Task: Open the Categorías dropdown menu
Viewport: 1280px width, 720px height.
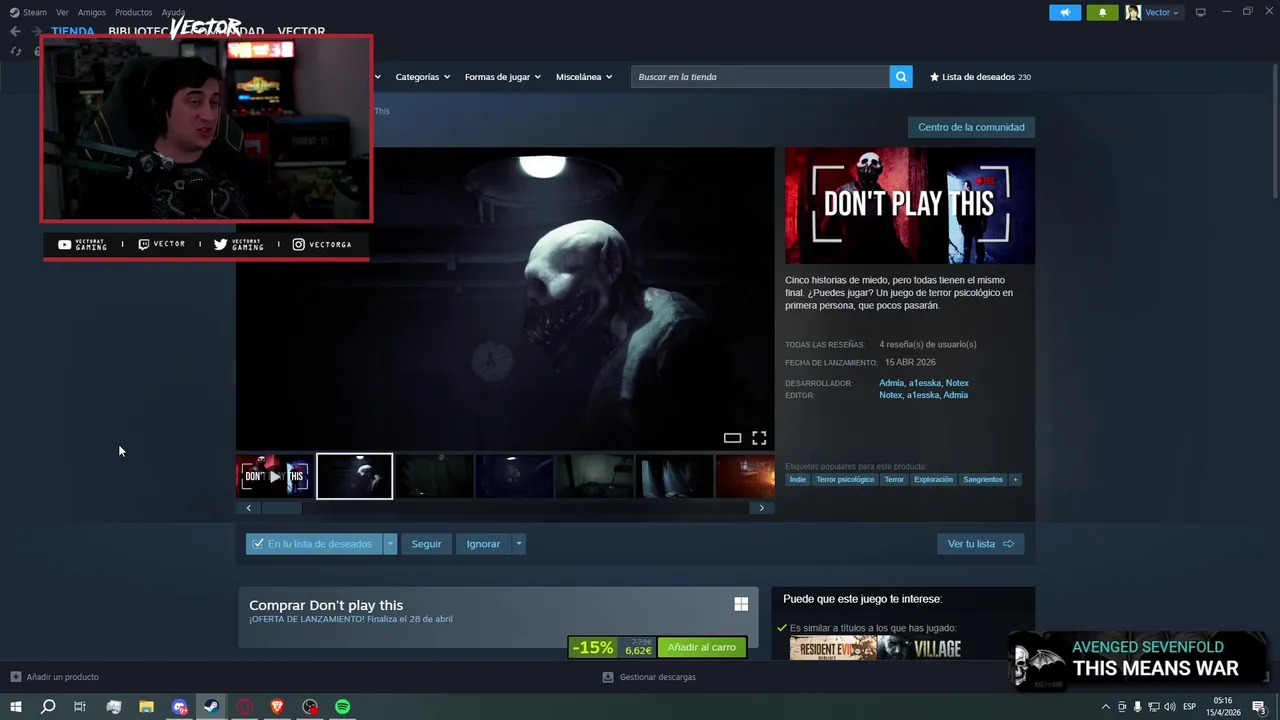Action: [422, 77]
